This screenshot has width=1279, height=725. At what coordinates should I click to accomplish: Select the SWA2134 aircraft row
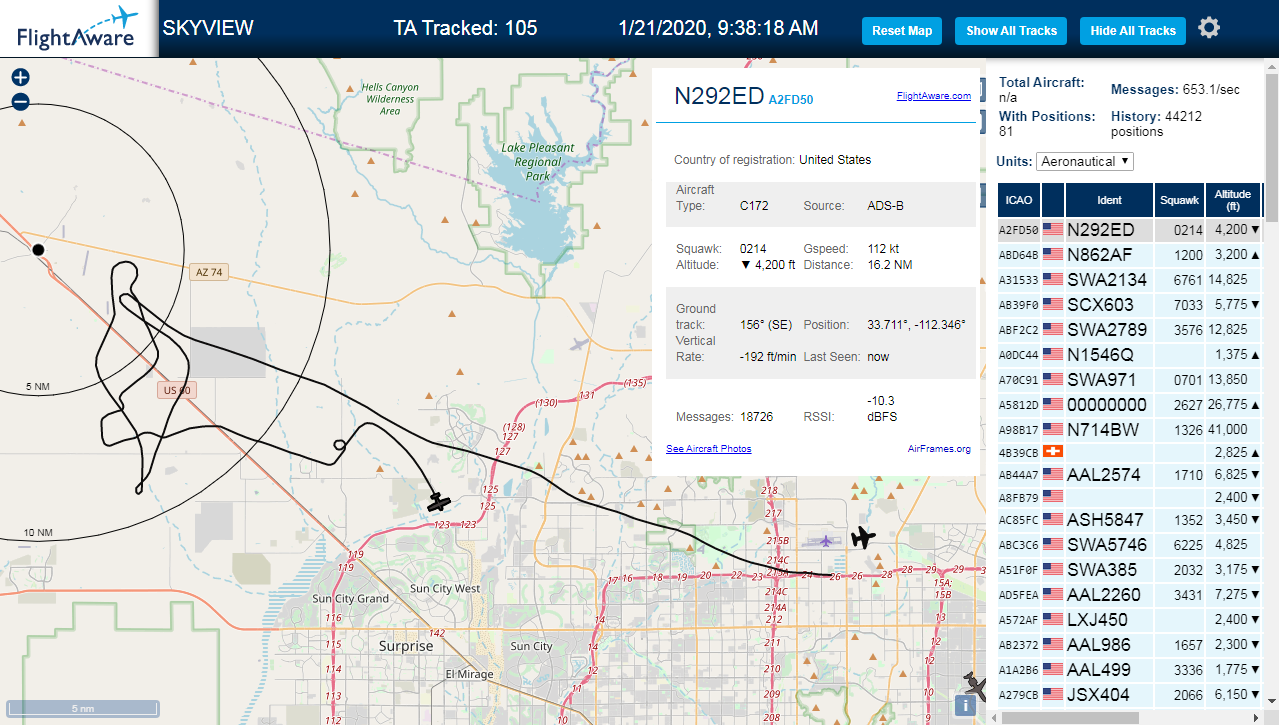1130,279
